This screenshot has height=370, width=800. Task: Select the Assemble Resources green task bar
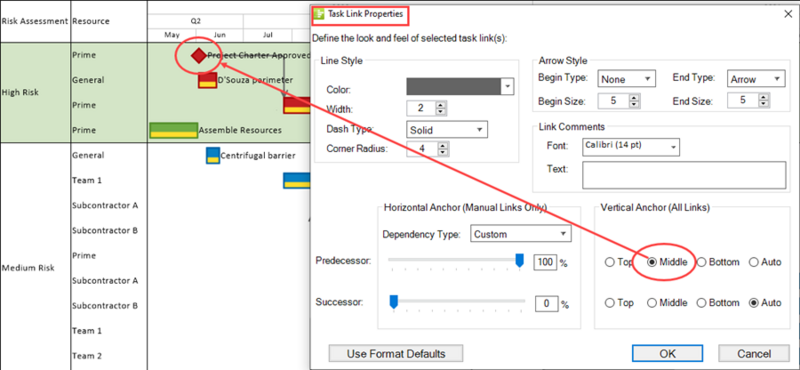click(173, 130)
